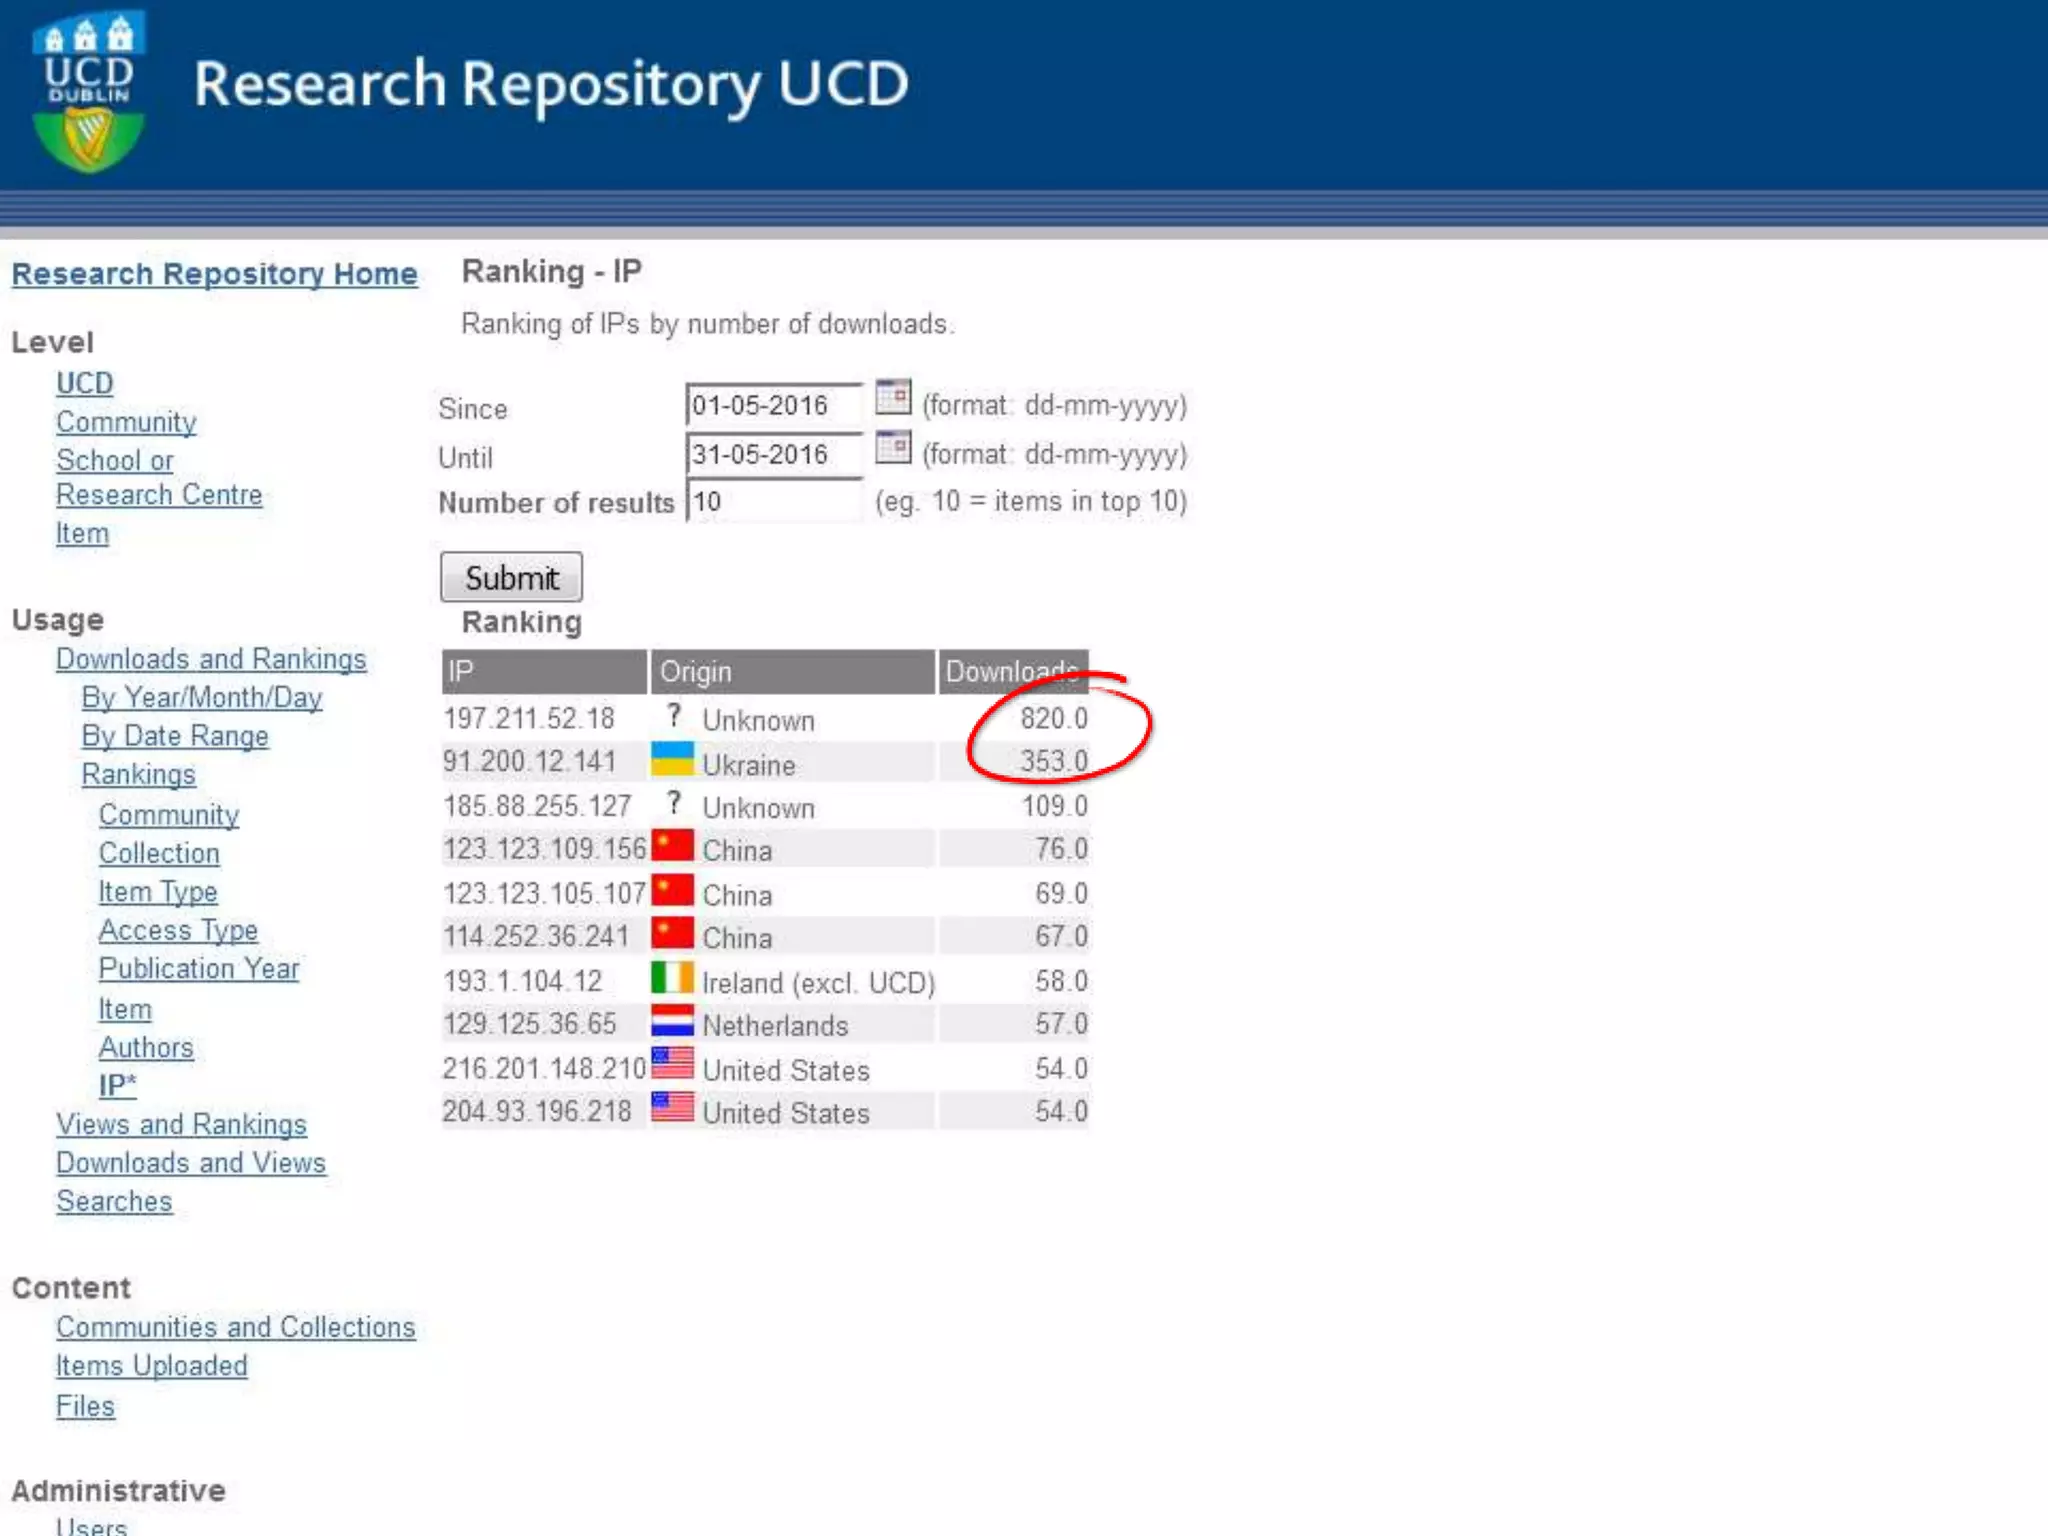Open the Since date calendar picker
This screenshot has height=1536, width=2048.
click(892, 398)
